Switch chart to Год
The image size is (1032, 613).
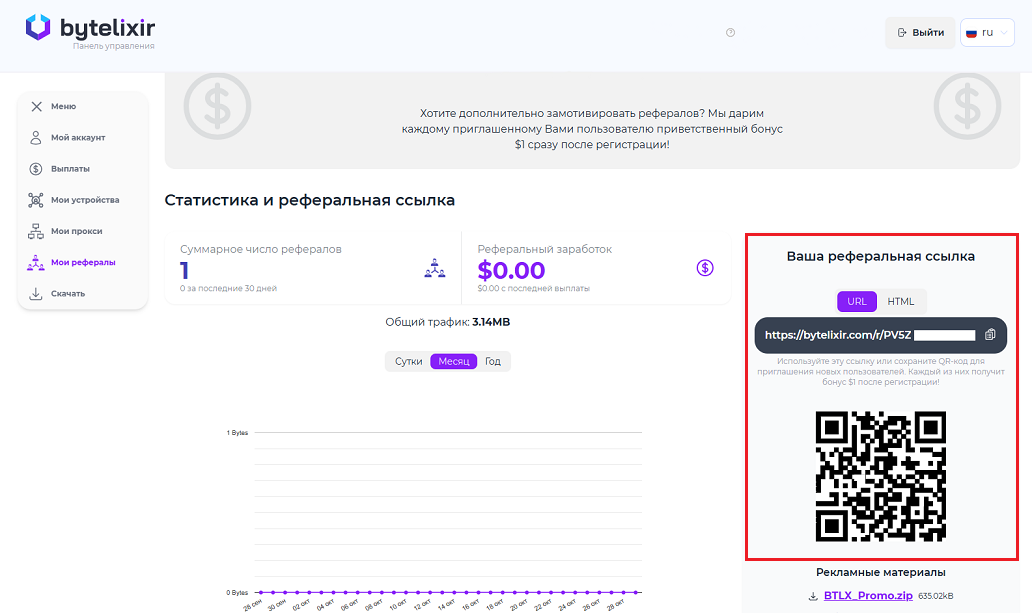coord(493,361)
